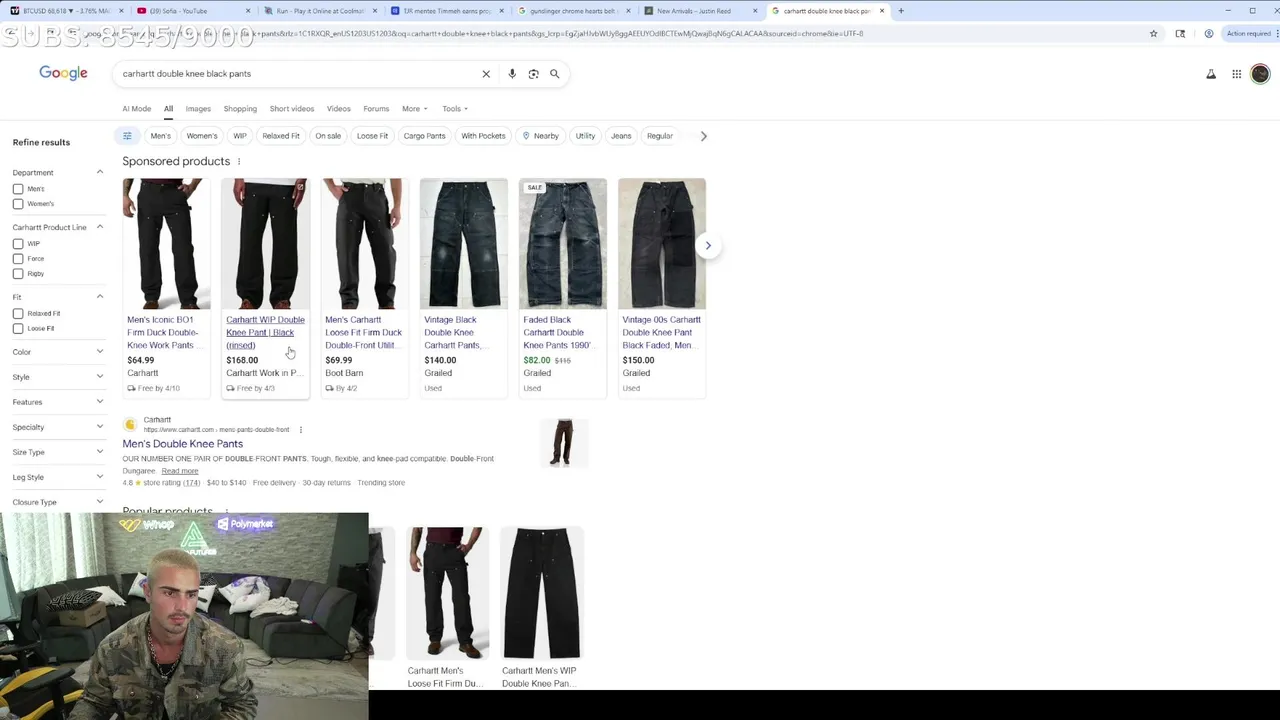Switch to New Arrivals Justin Reed tab

click(700, 11)
